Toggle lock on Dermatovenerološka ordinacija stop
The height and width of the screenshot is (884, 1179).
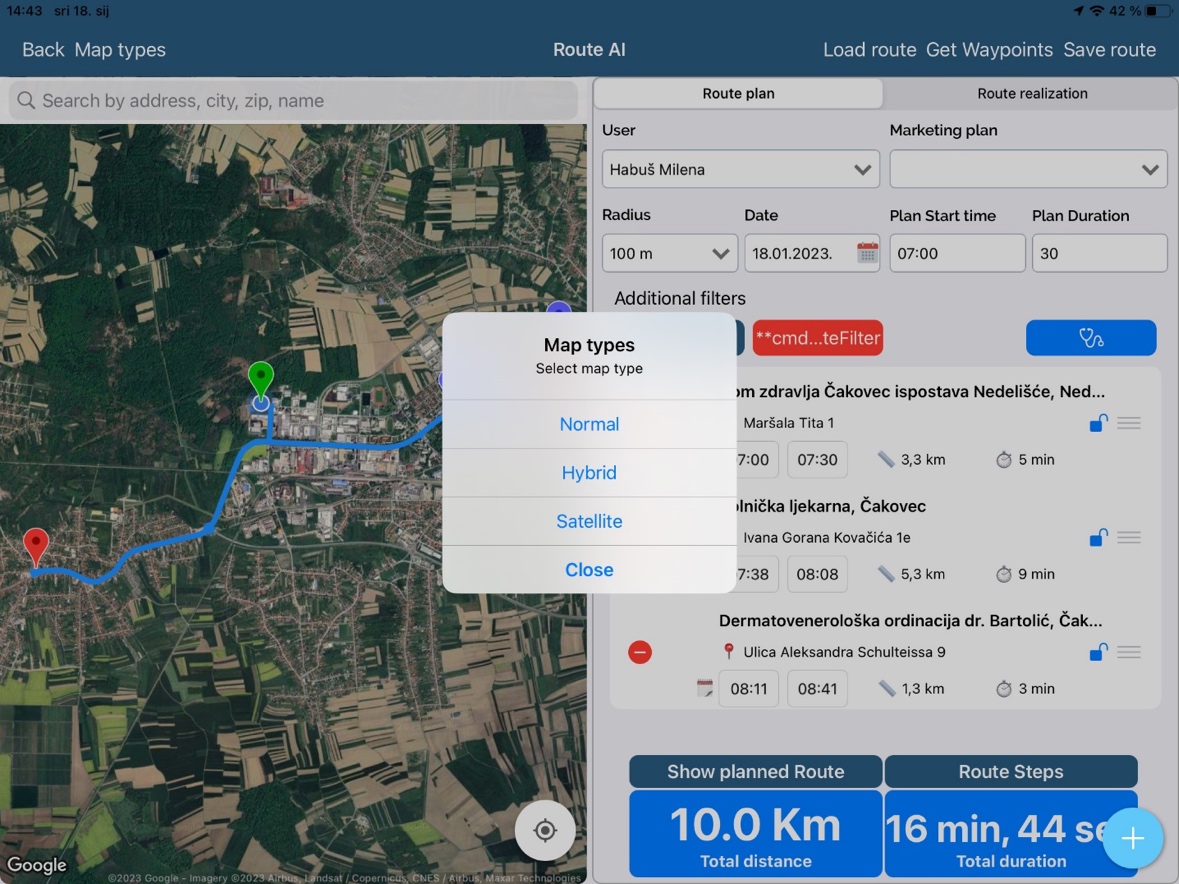(1098, 652)
